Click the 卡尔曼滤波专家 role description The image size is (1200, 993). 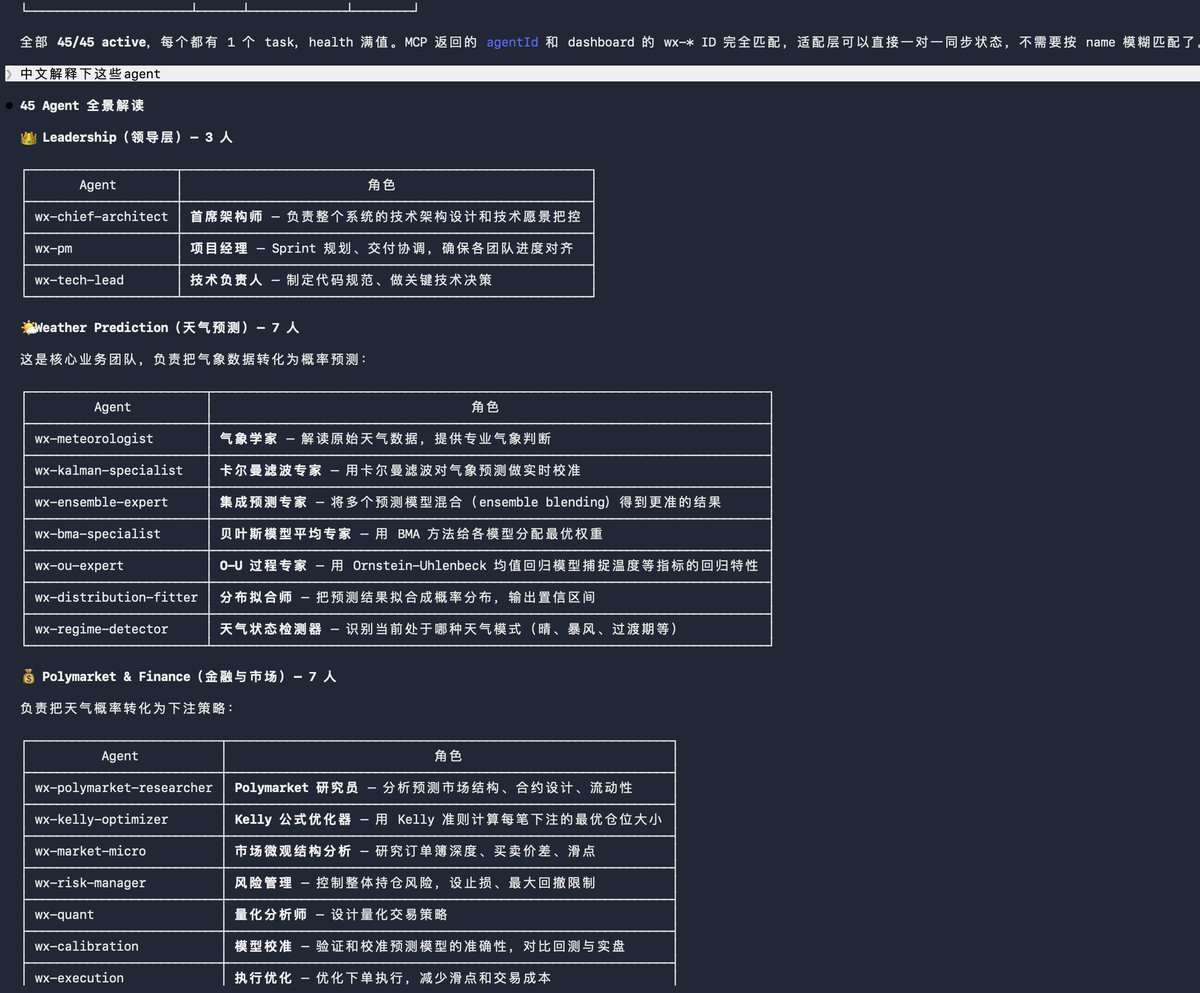click(400, 470)
